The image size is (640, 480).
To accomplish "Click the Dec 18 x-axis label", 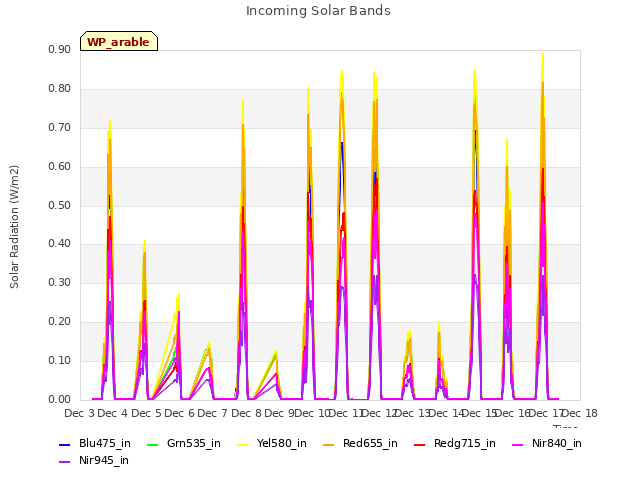I will pyautogui.click(x=580, y=413).
